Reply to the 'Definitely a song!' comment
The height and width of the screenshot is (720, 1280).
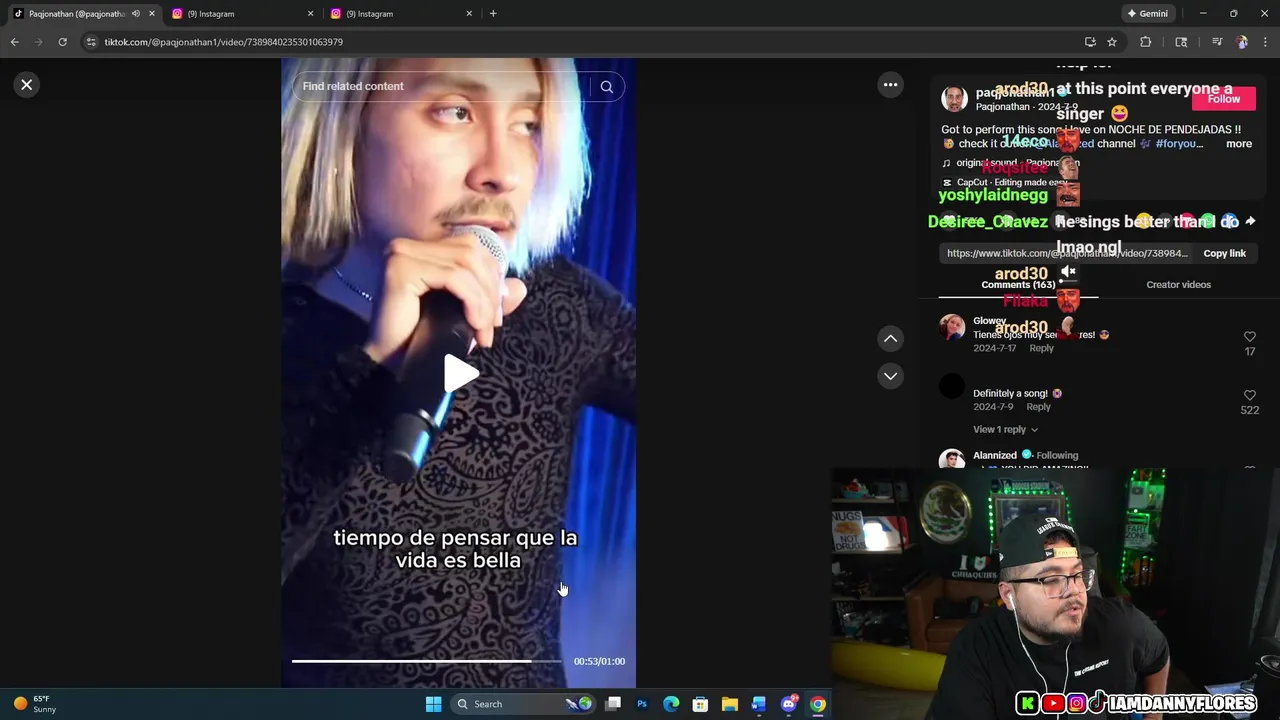[1038, 407]
